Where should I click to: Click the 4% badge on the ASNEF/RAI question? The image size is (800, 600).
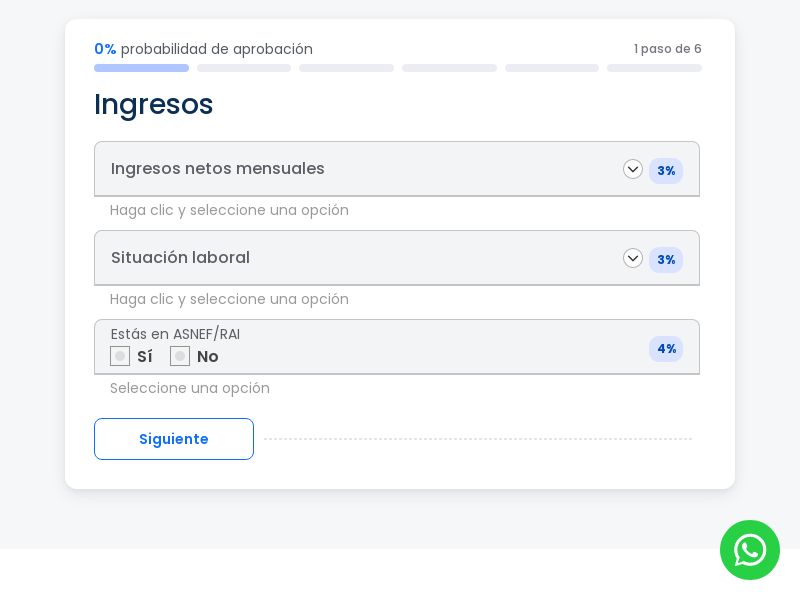click(666, 349)
